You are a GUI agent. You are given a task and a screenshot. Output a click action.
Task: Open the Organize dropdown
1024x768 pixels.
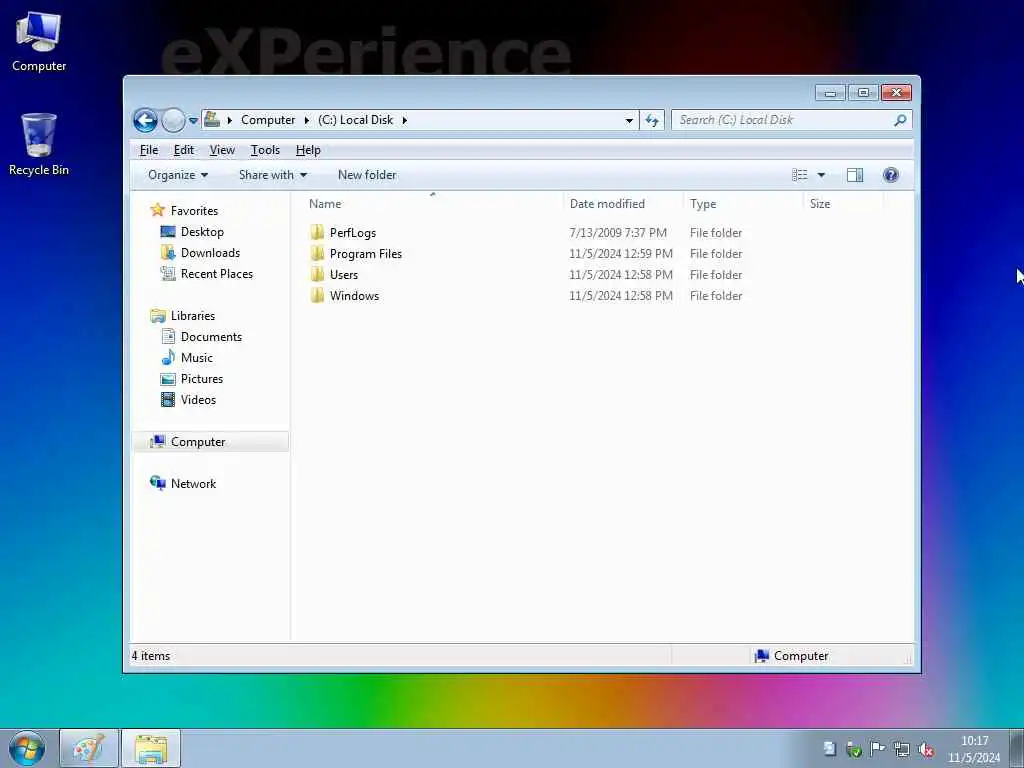178,175
